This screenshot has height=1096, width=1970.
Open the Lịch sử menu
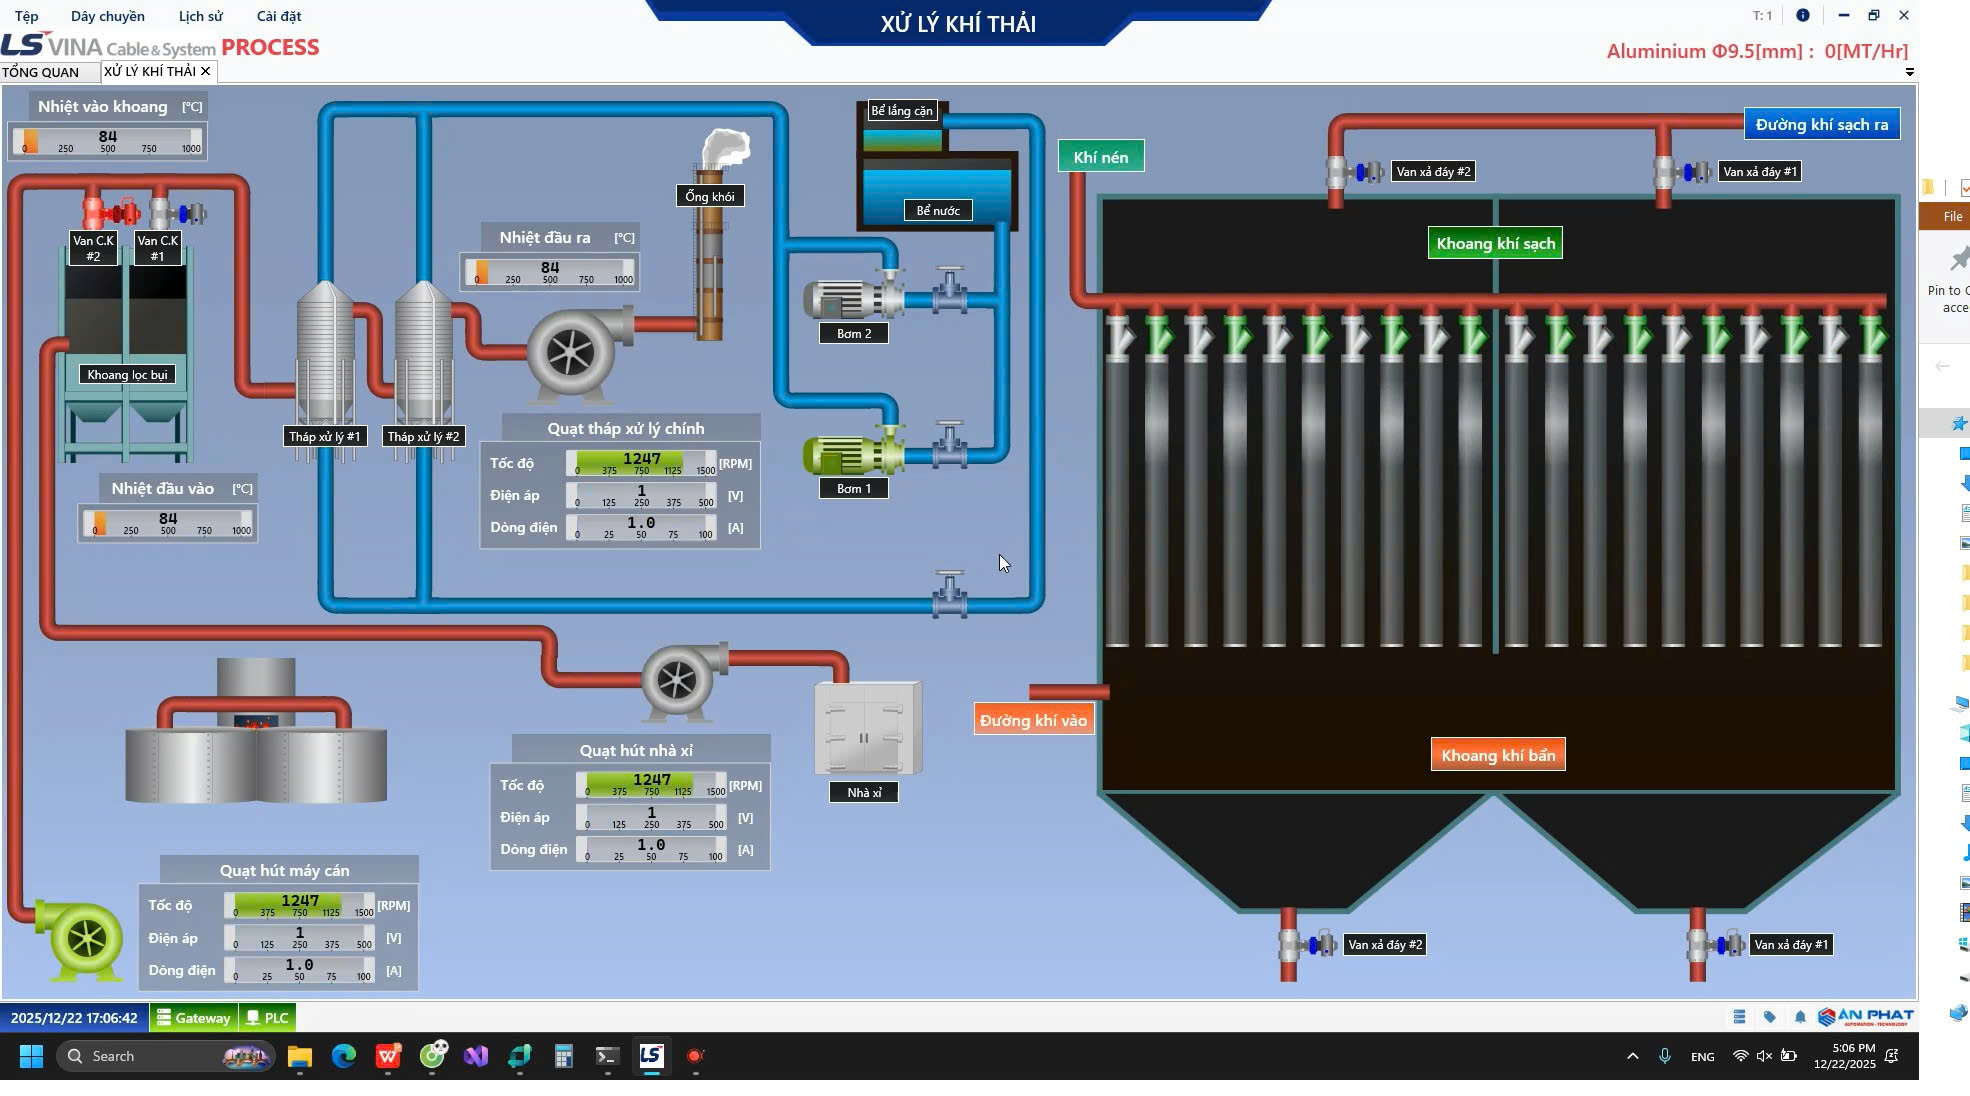[199, 15]
